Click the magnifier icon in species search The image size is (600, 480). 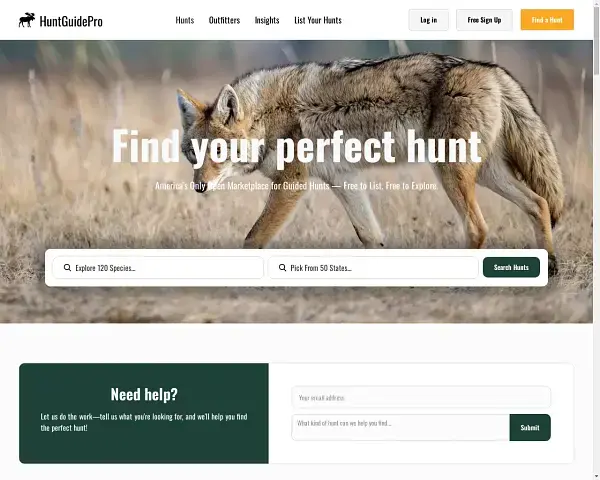(x=67, y=268)
